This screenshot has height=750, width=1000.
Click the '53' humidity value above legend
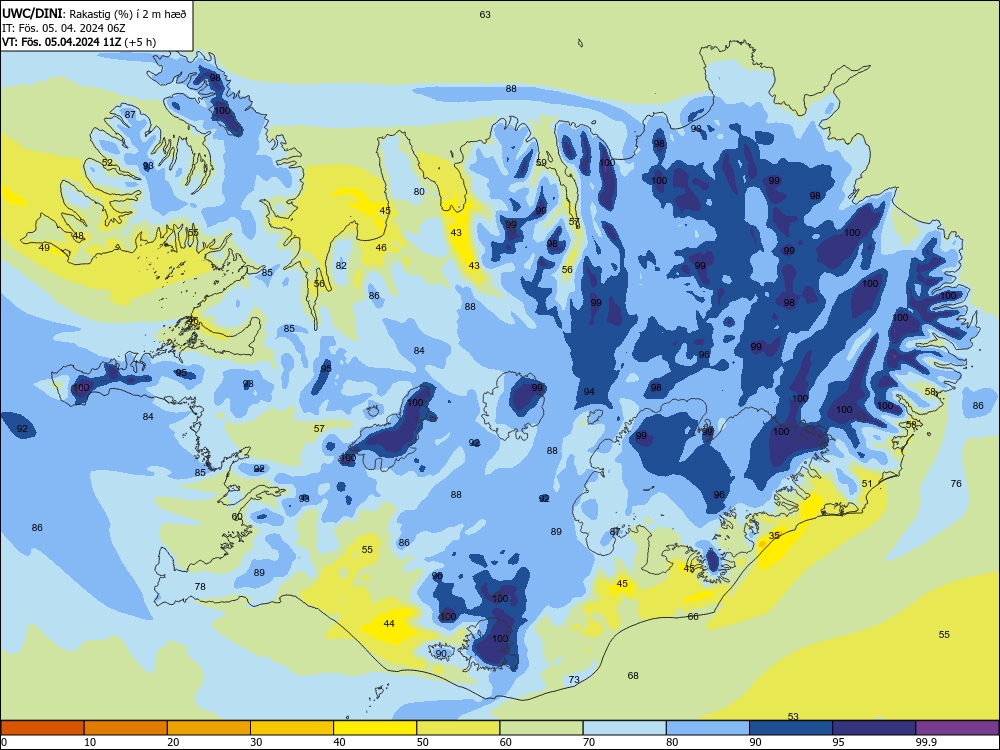point(793,716)
